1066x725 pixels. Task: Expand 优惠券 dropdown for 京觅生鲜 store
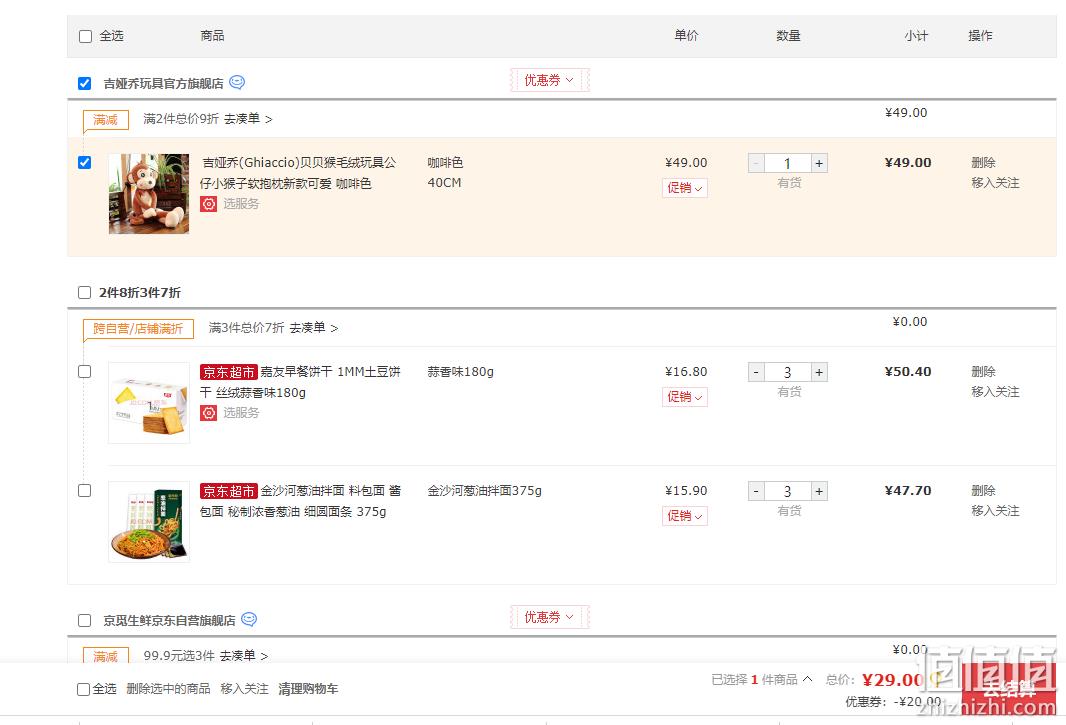[x=549, y=617]
